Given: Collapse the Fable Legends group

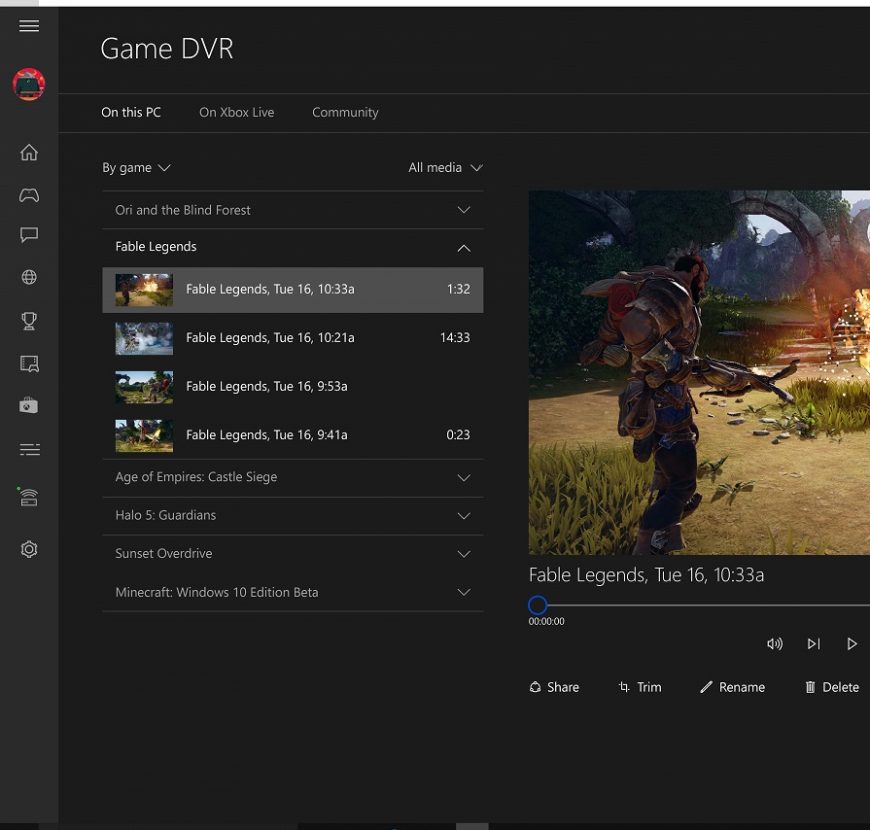Looking at the screenshot, I should pyautogui.click(x=463, y=247).
